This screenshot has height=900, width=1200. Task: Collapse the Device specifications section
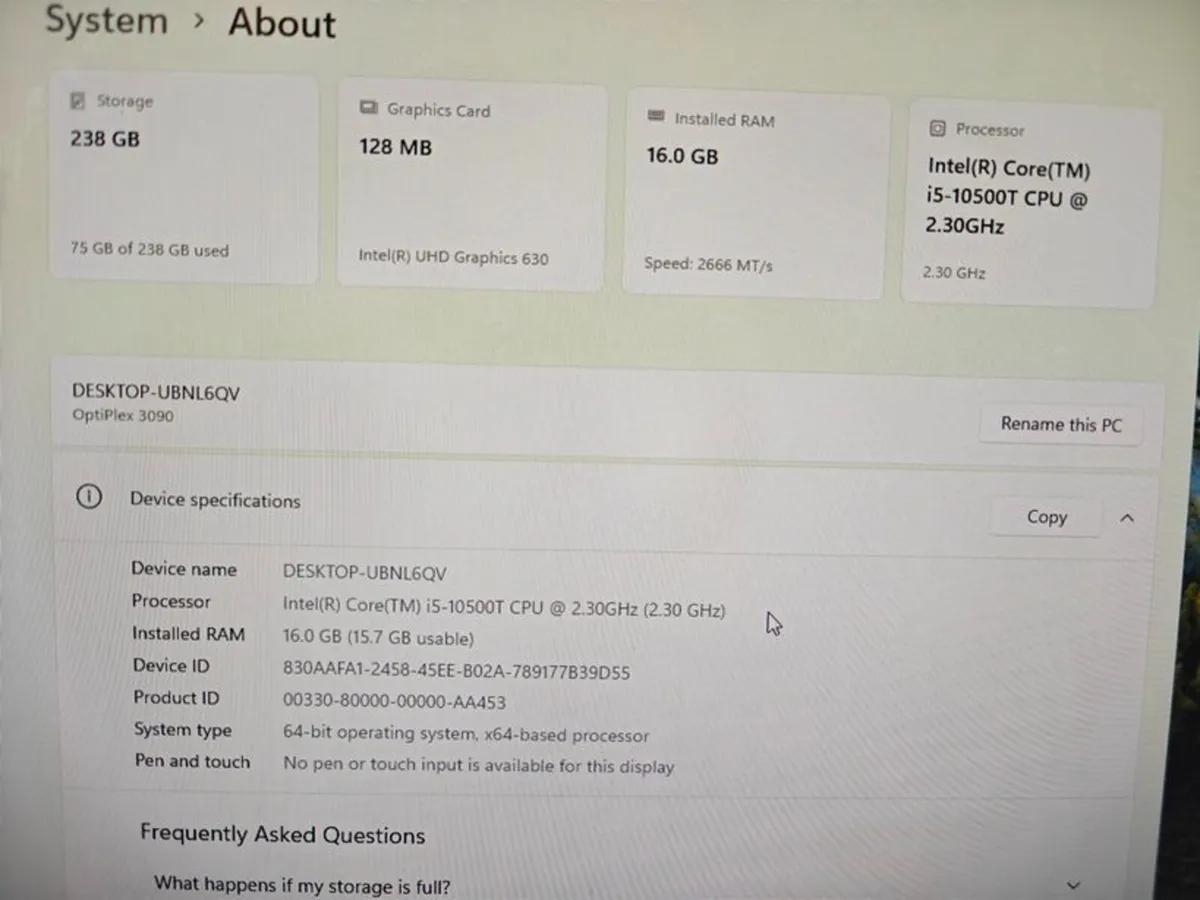tap(1128, 518)
